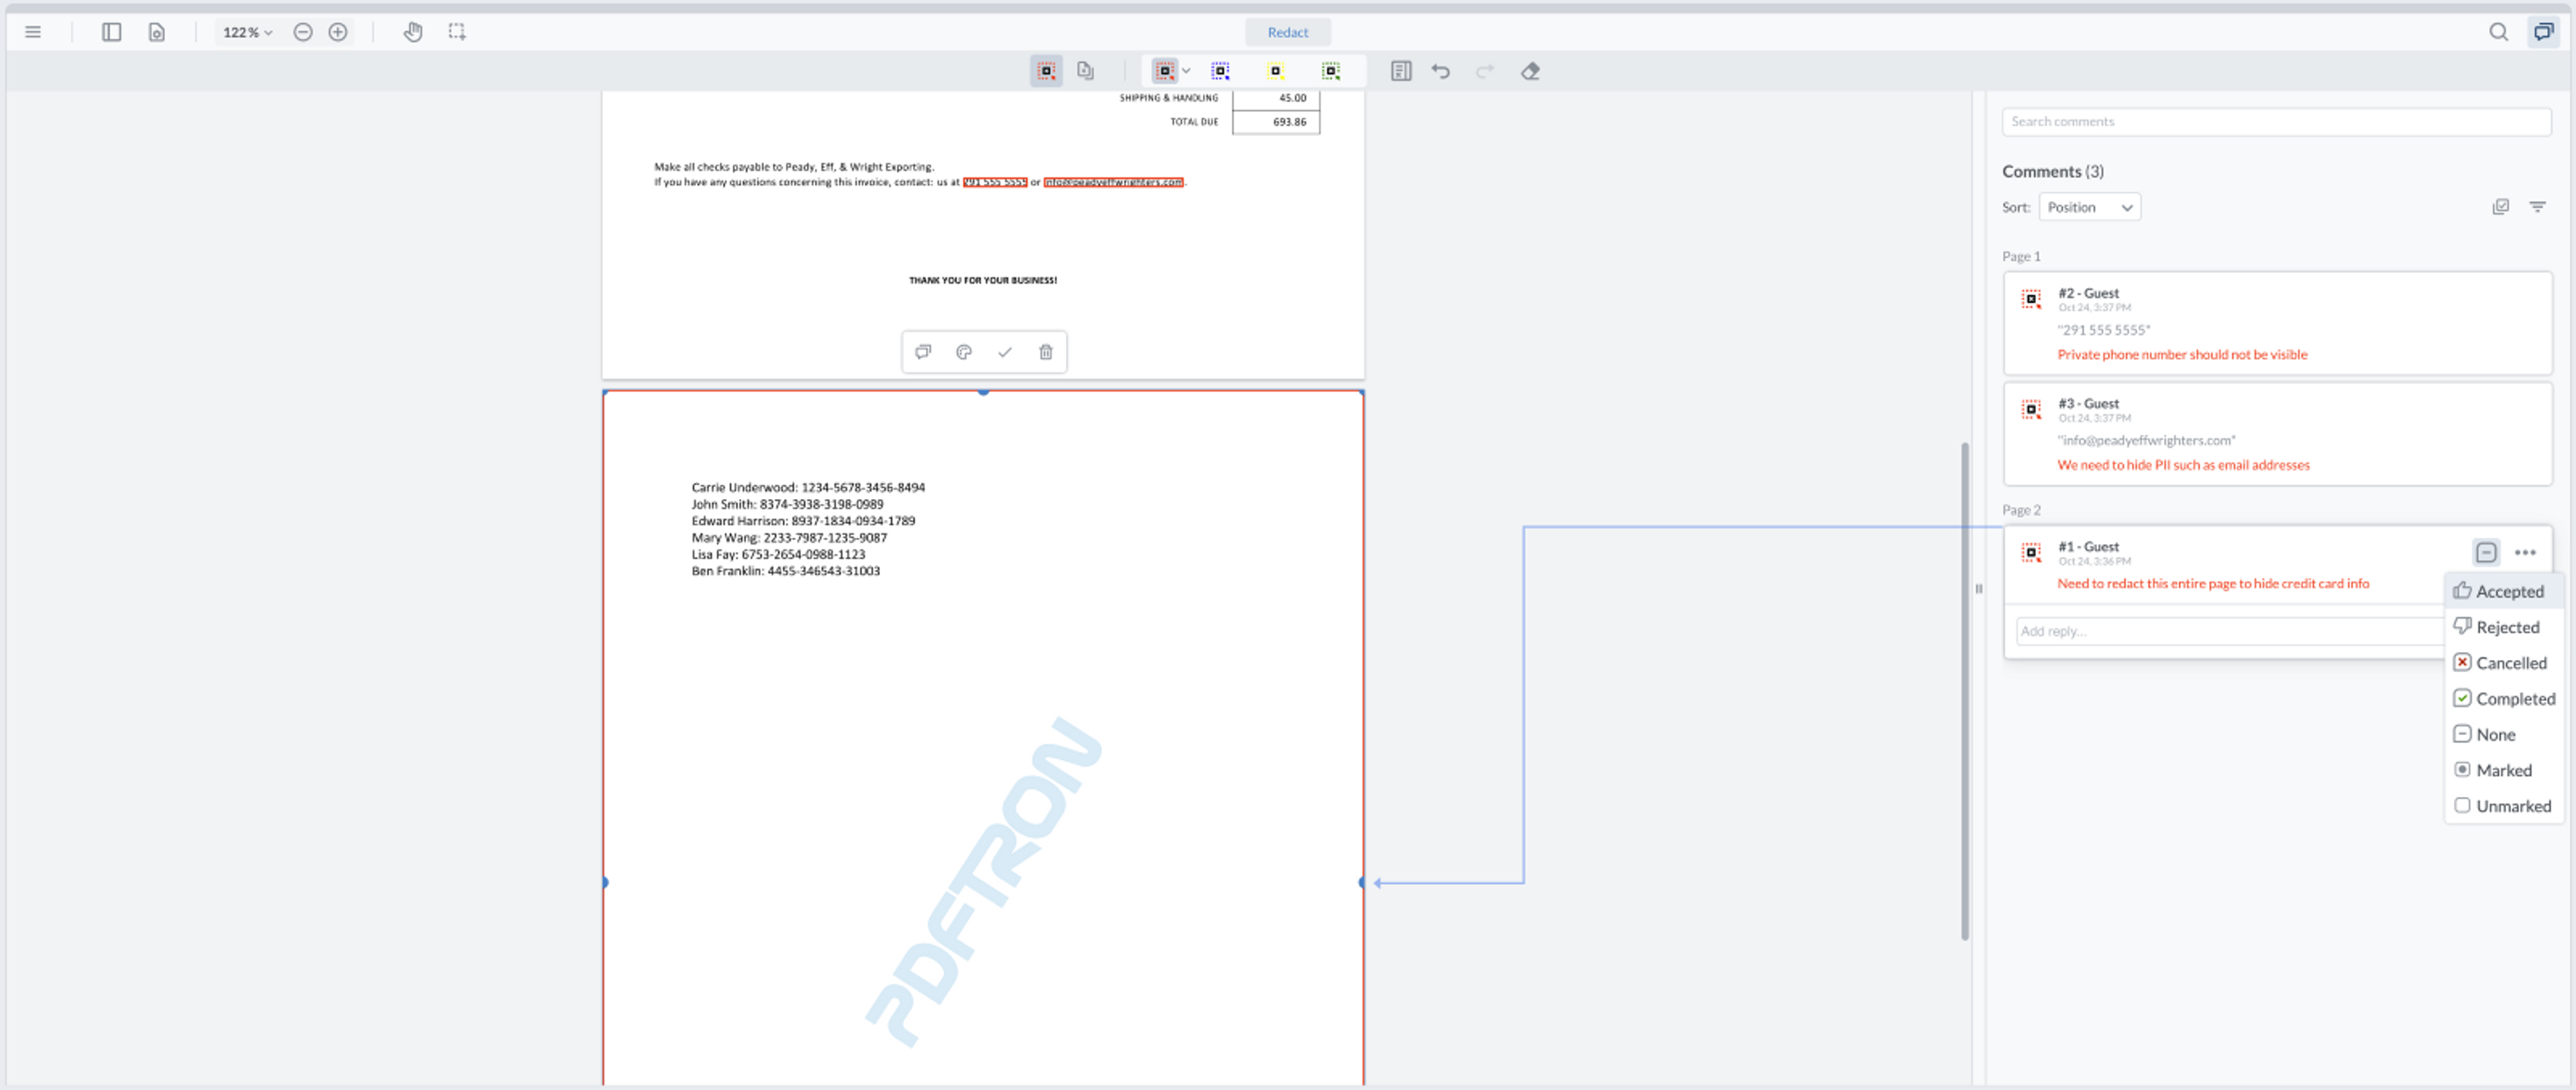Open search with the magnifier icon
2576x1090 pixels.
pos(2497,32)
